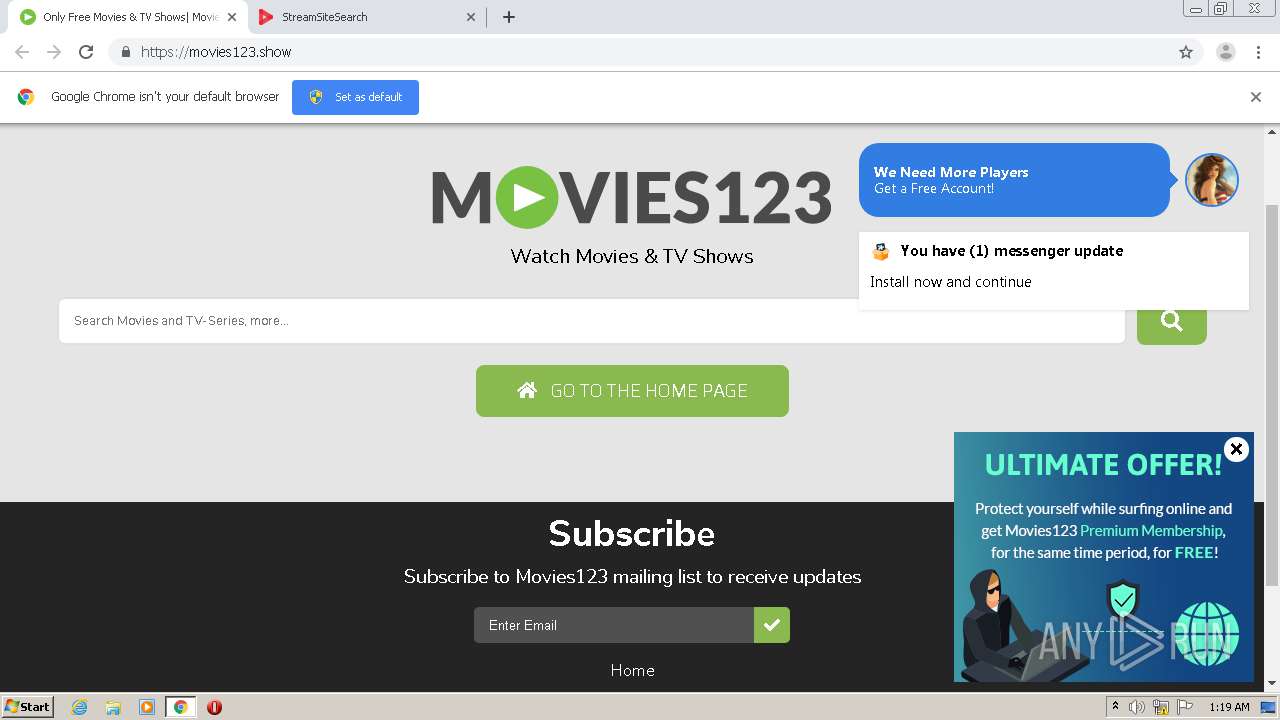Viewport: 1280px width, 720px height.
Task: Reload the current page
Action: (x=86, y=52)
